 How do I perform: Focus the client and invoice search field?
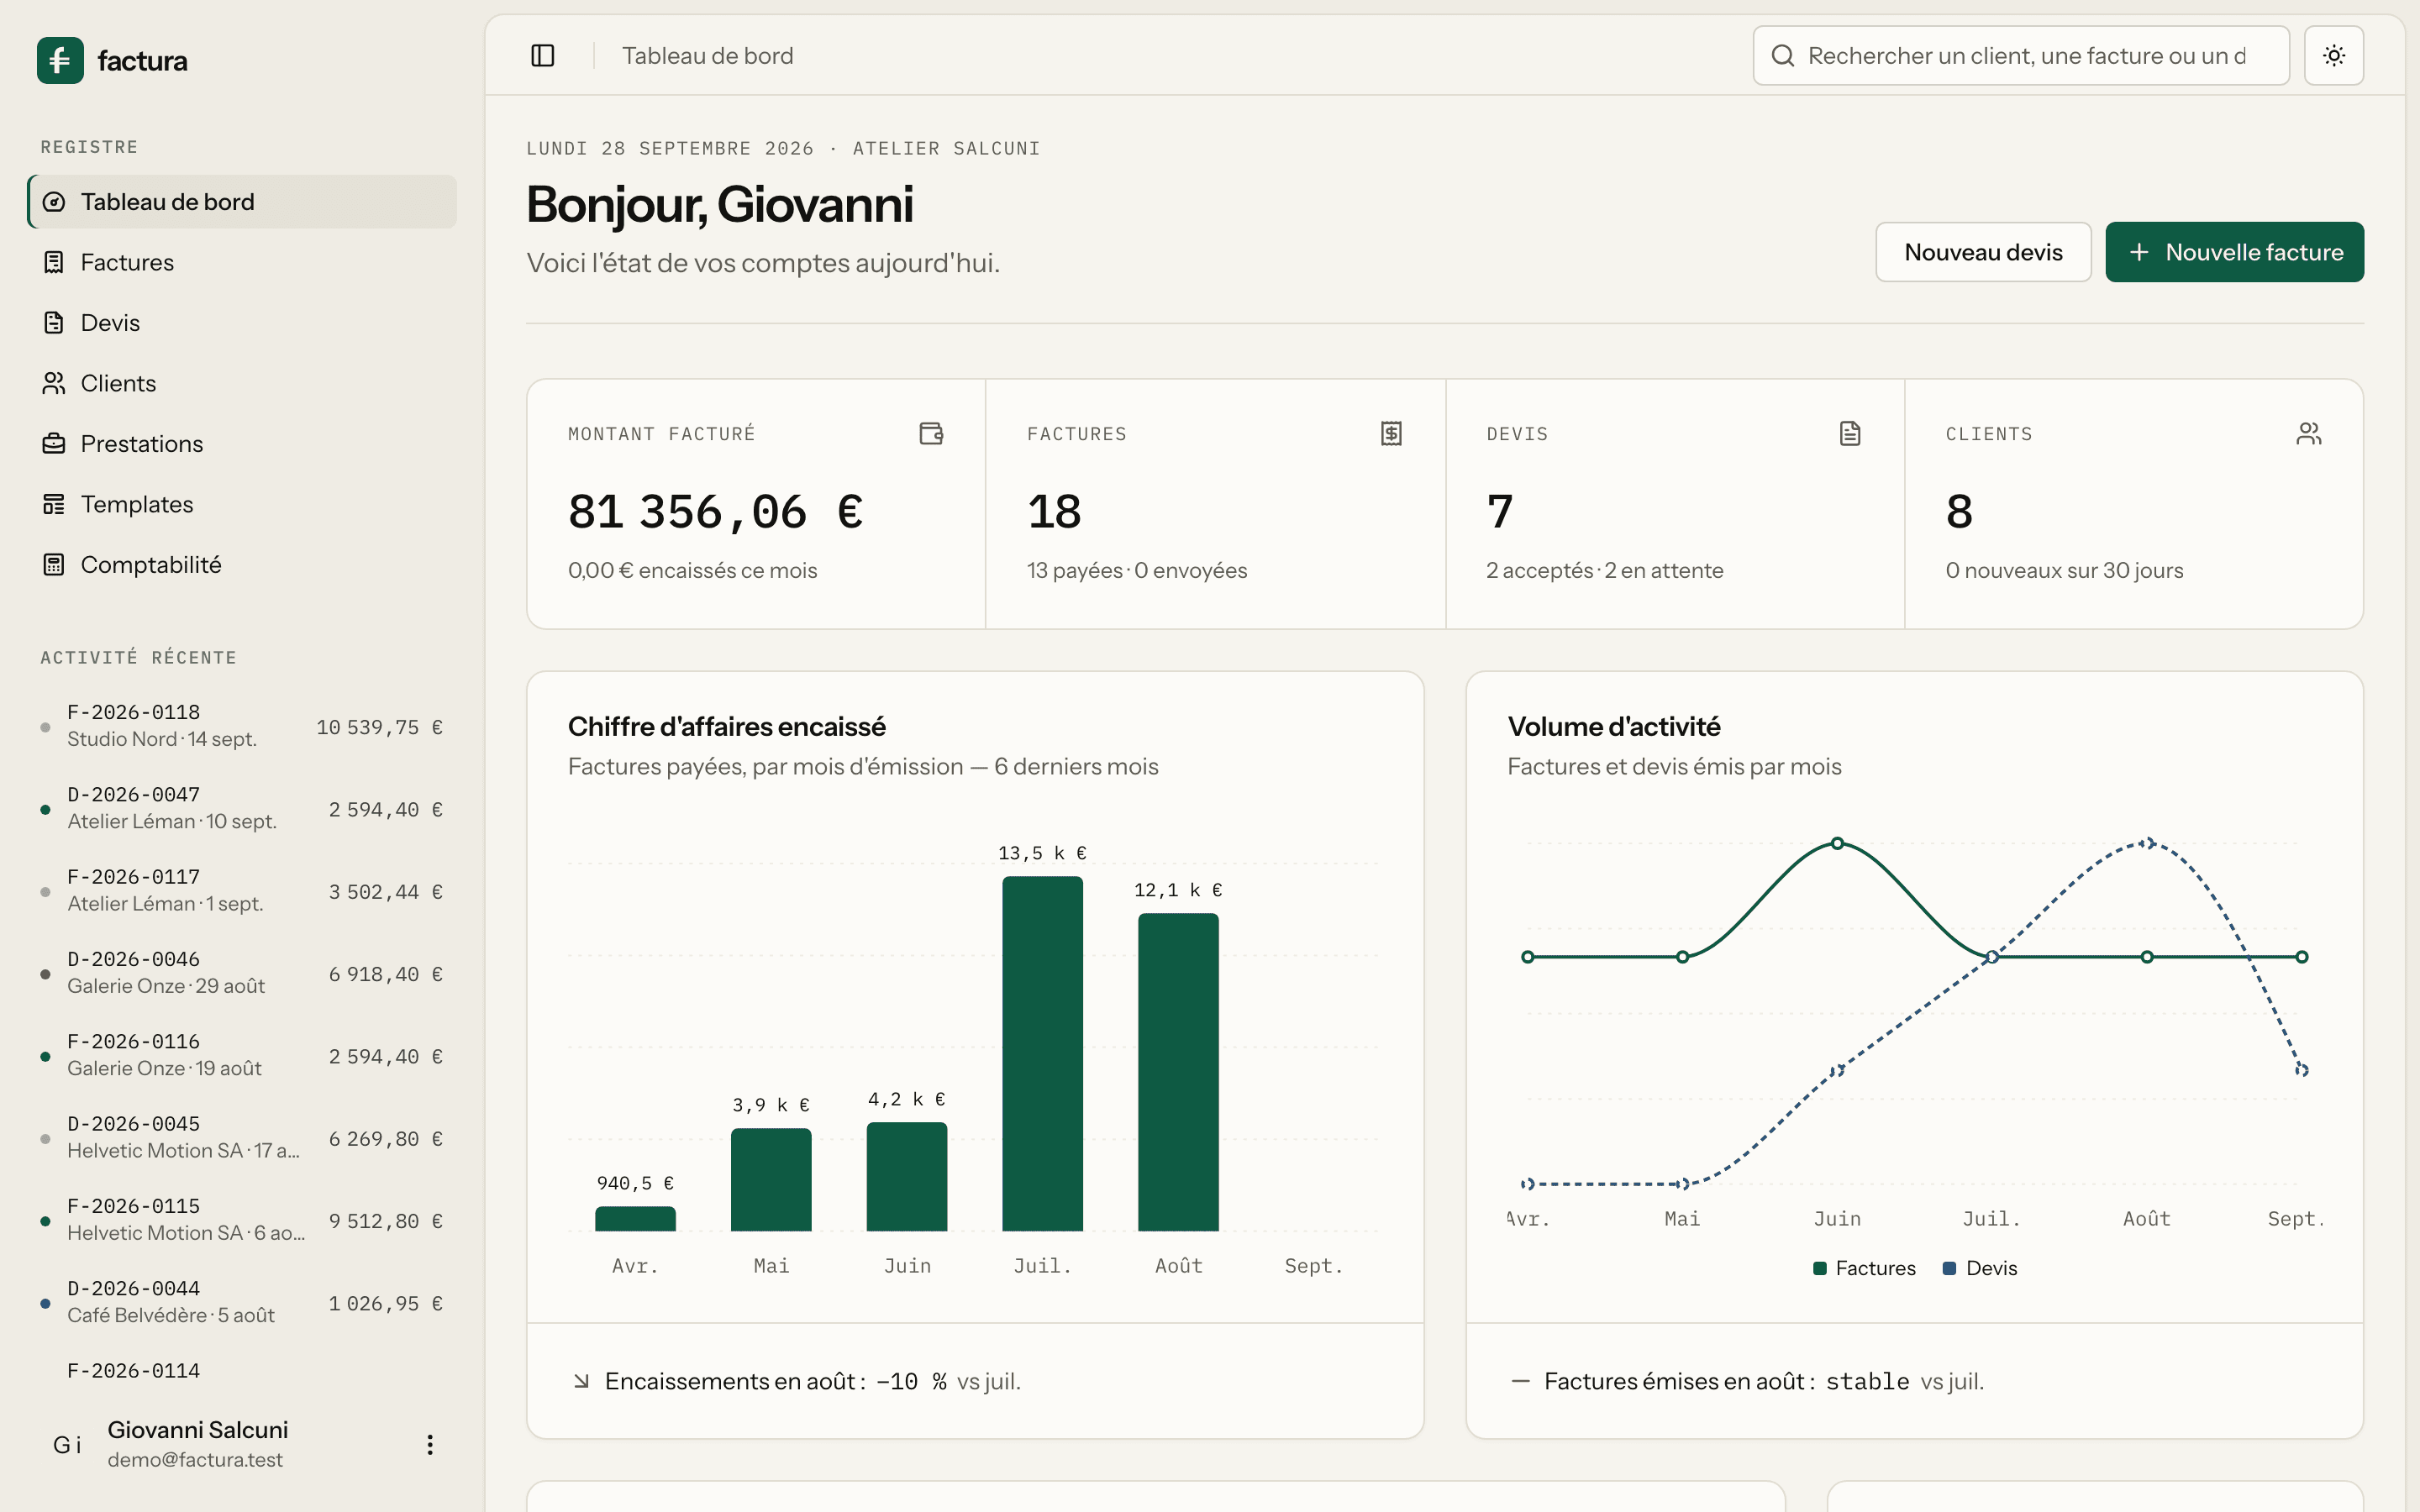tap(2021, 56)
